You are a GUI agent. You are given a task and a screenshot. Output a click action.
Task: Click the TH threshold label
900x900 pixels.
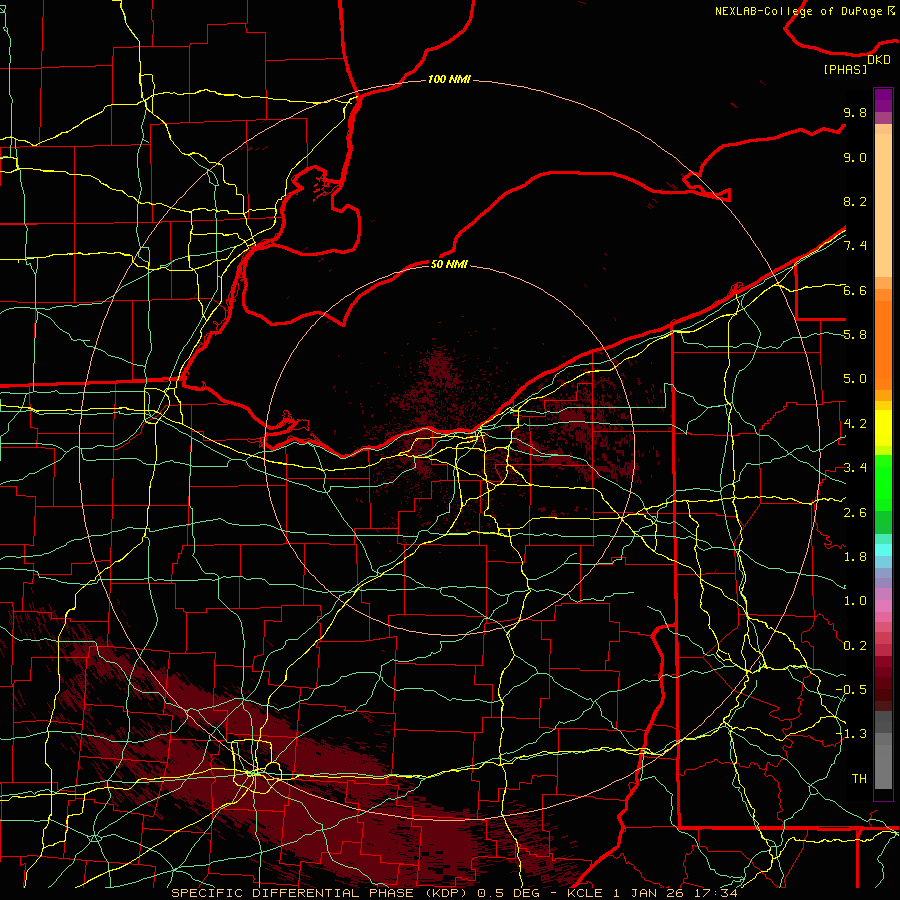click(x=859, y=779)
